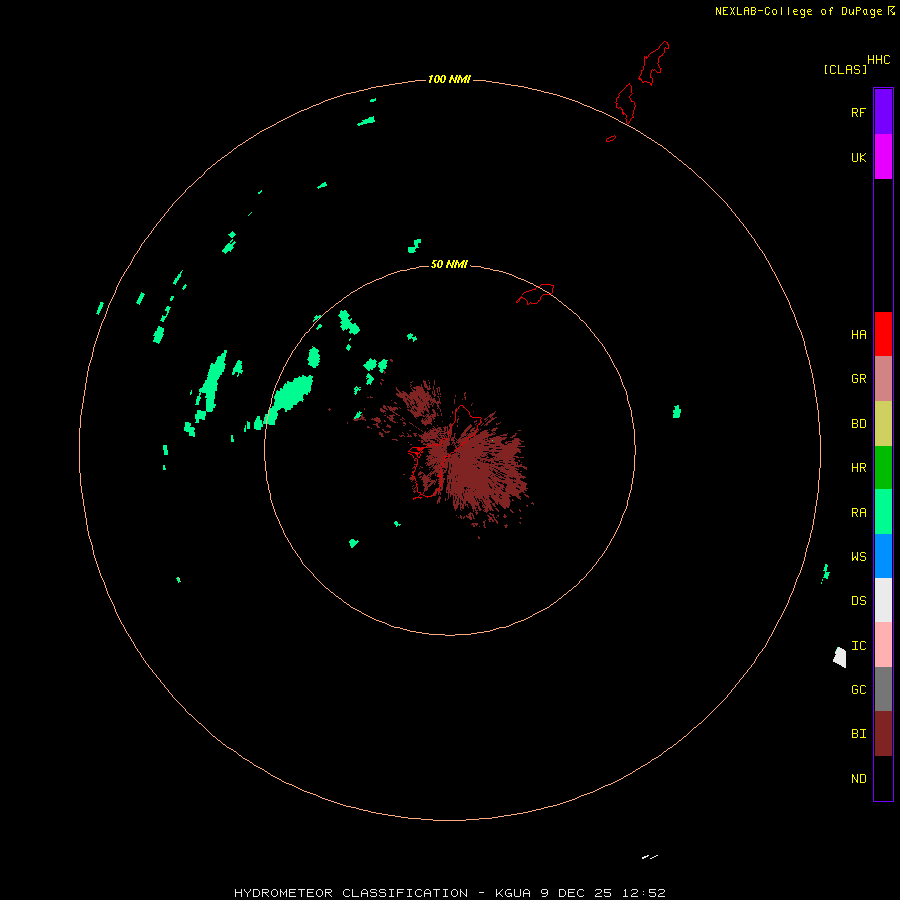The width and height of the screenshot is (900, 900).
Task: Select the BD yellow legend swatch
Action: point(883,424)
